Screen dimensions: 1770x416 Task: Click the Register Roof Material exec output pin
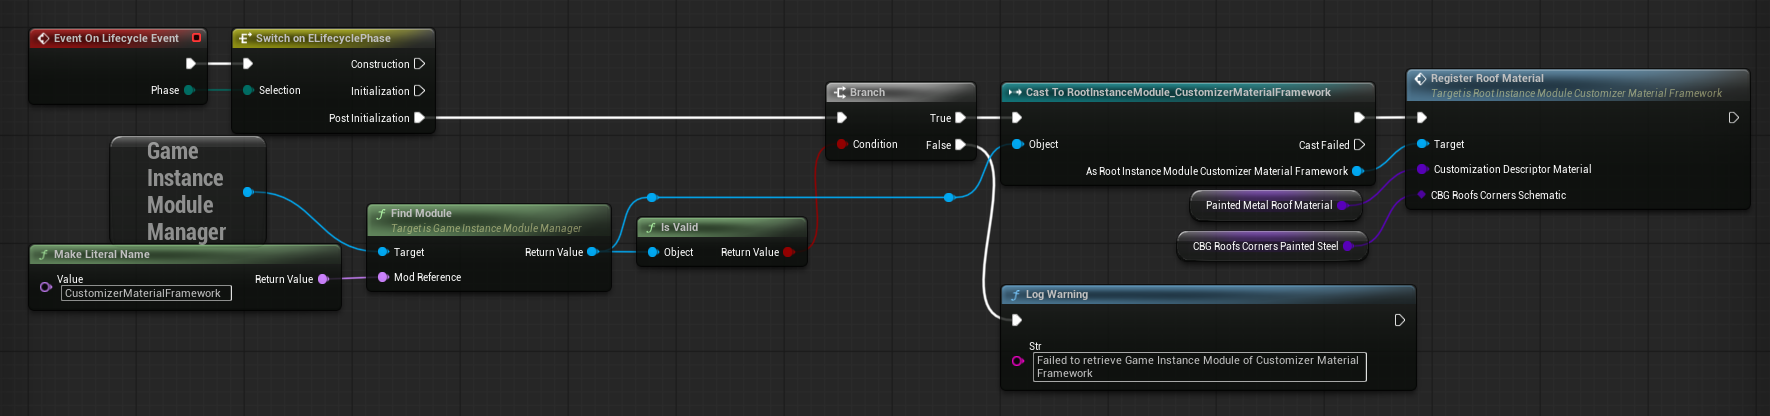pos(1734,118)
